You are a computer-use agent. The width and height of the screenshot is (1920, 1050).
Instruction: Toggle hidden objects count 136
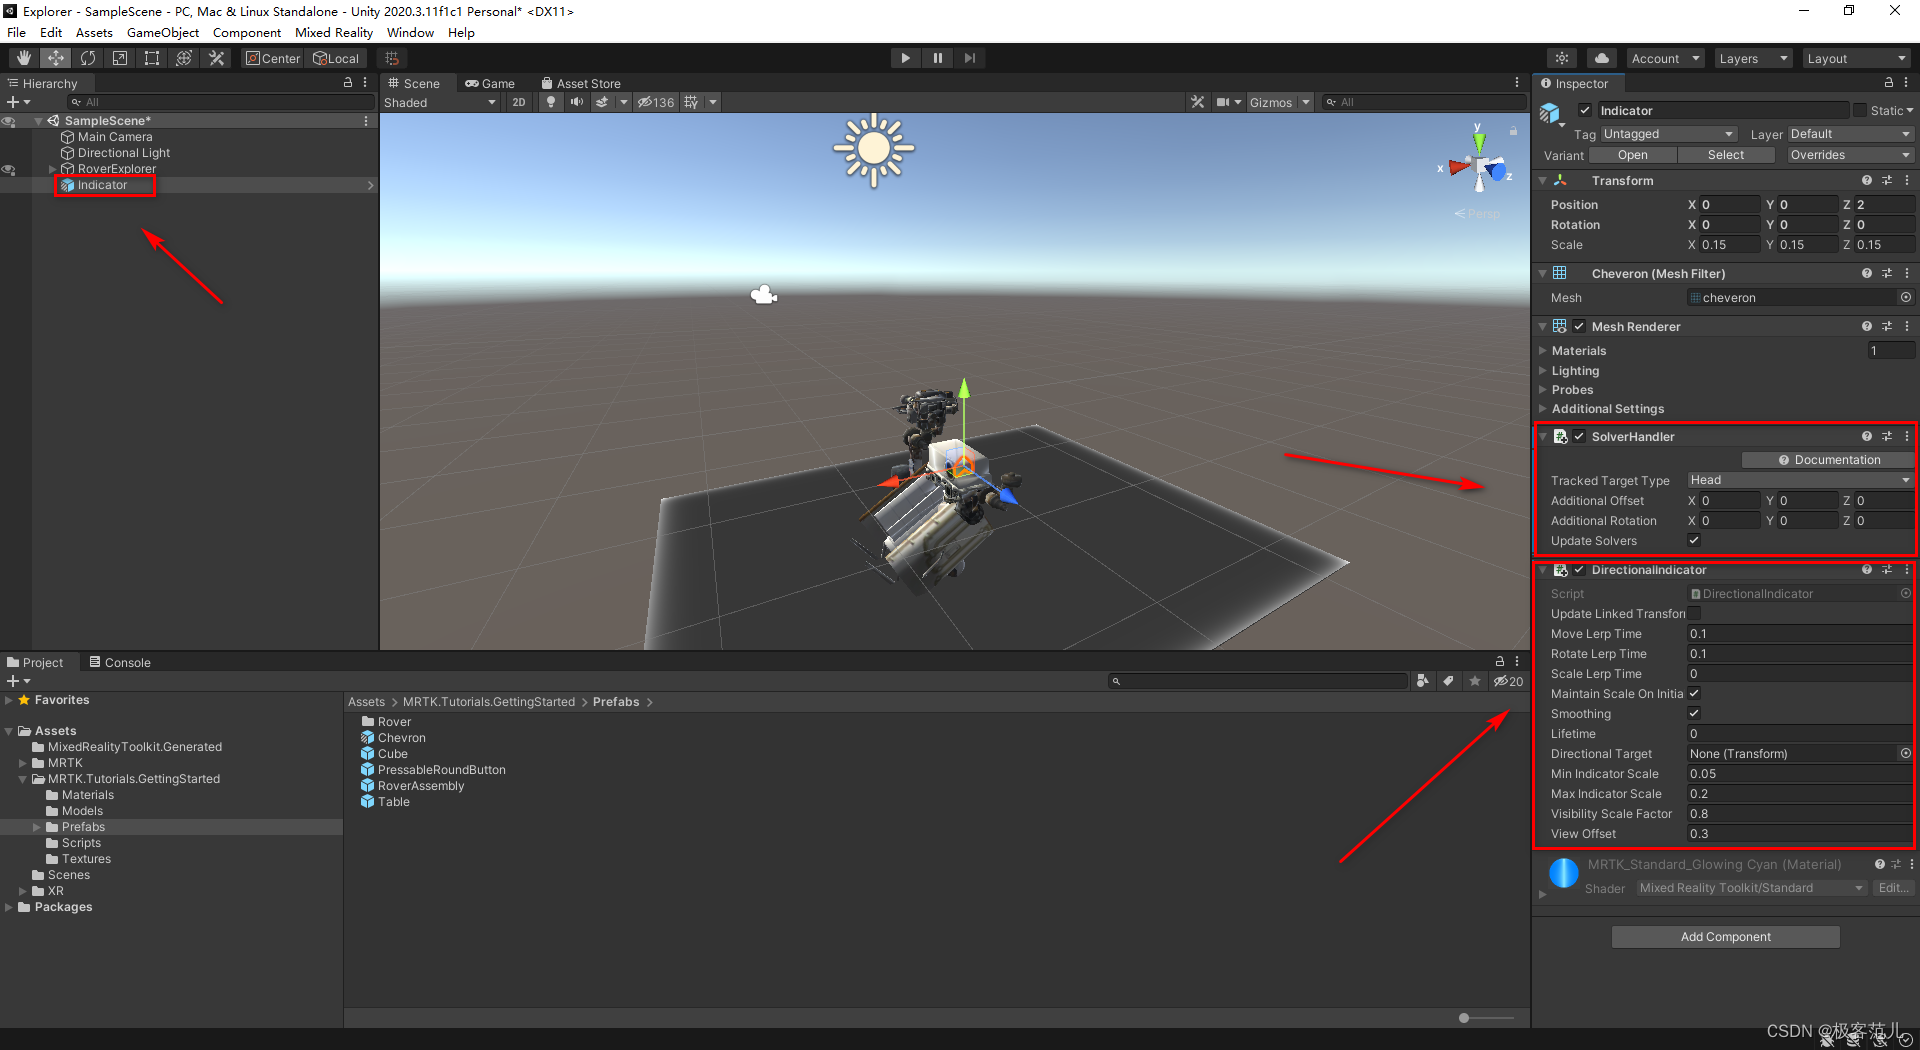(x=657, y=102)
